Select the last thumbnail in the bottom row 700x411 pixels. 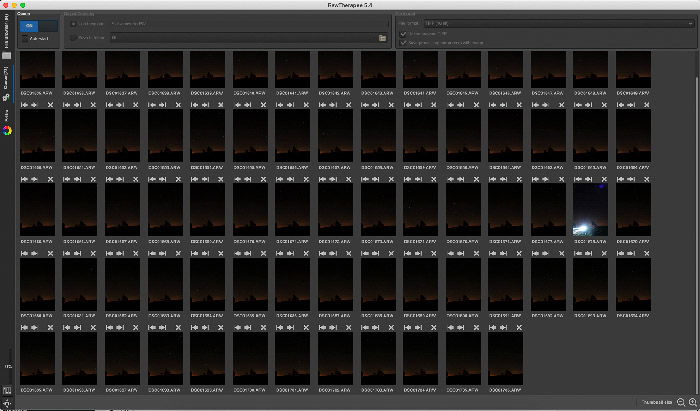(x=505, y=359)
